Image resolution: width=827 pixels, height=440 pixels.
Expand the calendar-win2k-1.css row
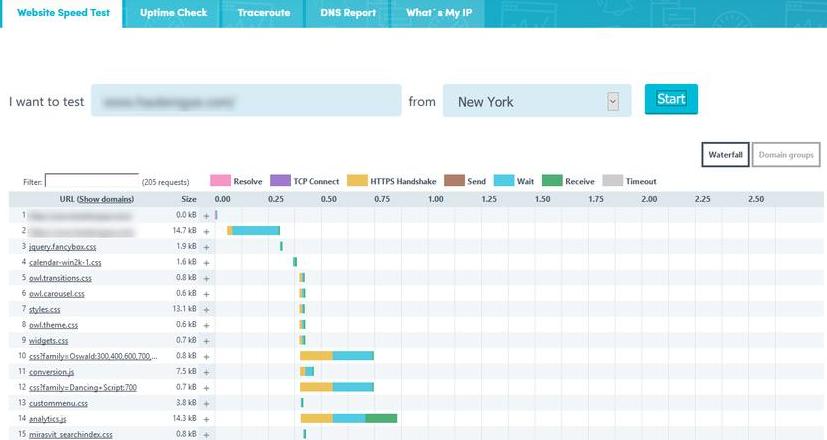pyautogui.click(x=206, y=263)
